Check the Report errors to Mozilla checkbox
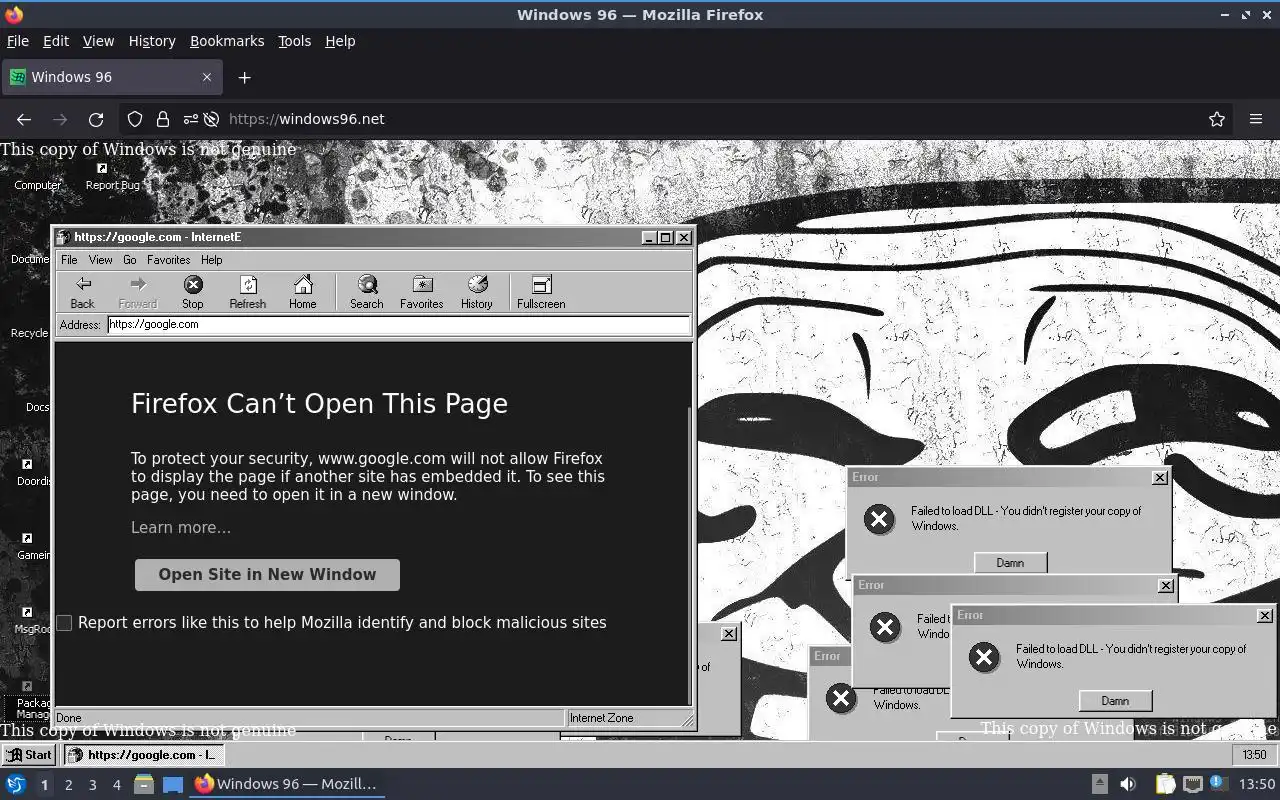 pyautogui.click(x=64, y=623)
